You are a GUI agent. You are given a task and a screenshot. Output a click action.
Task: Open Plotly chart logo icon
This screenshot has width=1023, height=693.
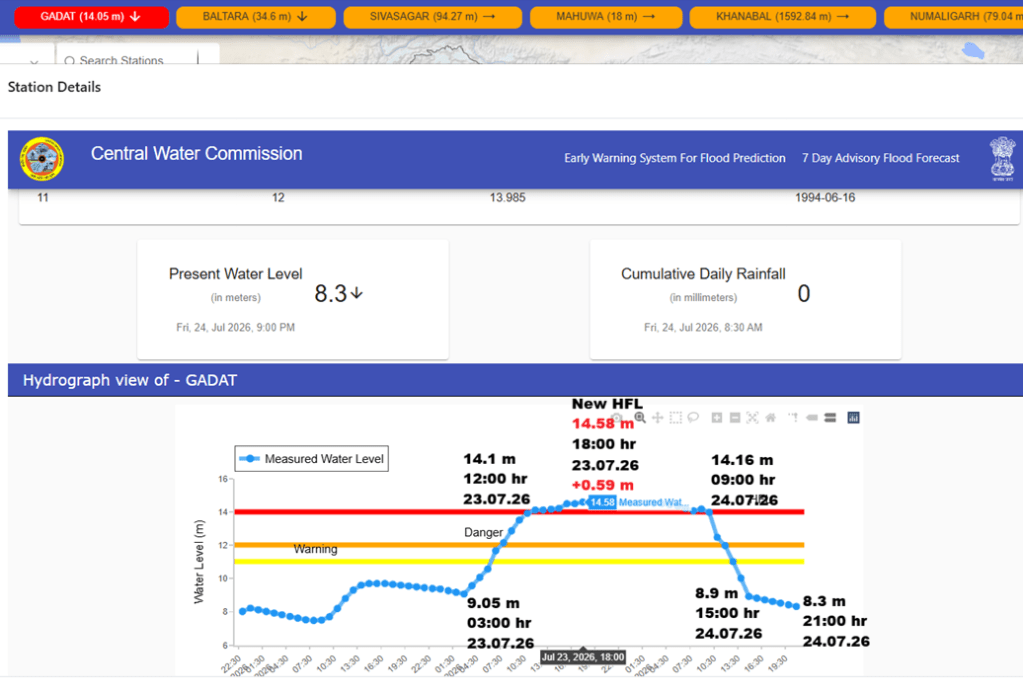(x=853, y=418)
